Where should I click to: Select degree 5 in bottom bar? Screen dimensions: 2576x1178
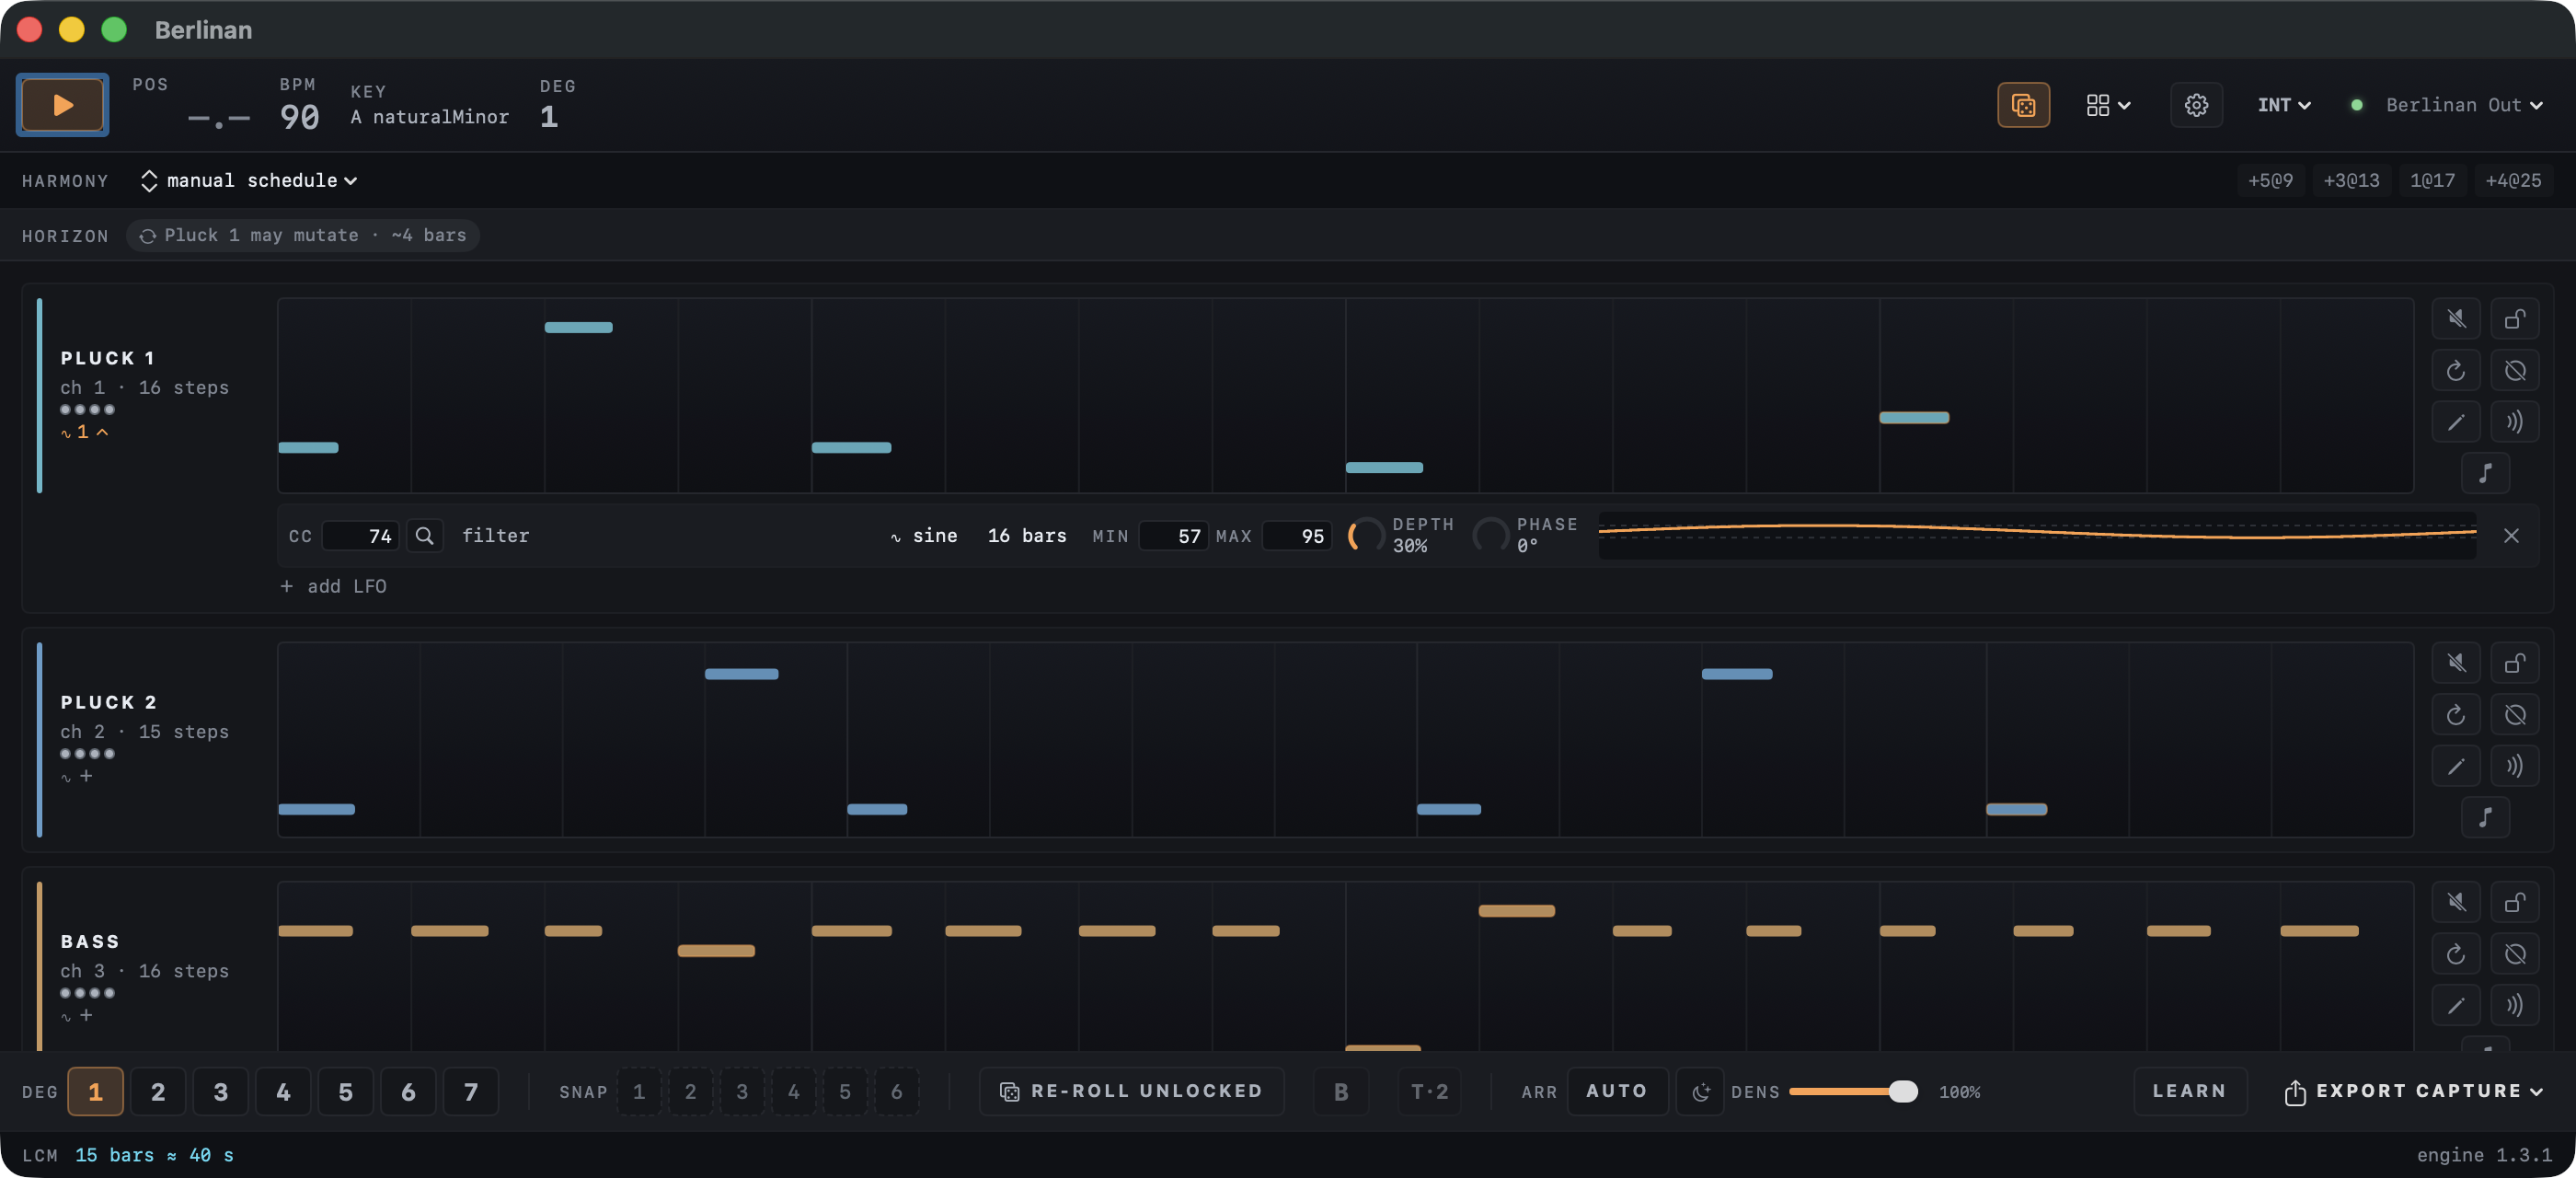[x=346, y=1092]
